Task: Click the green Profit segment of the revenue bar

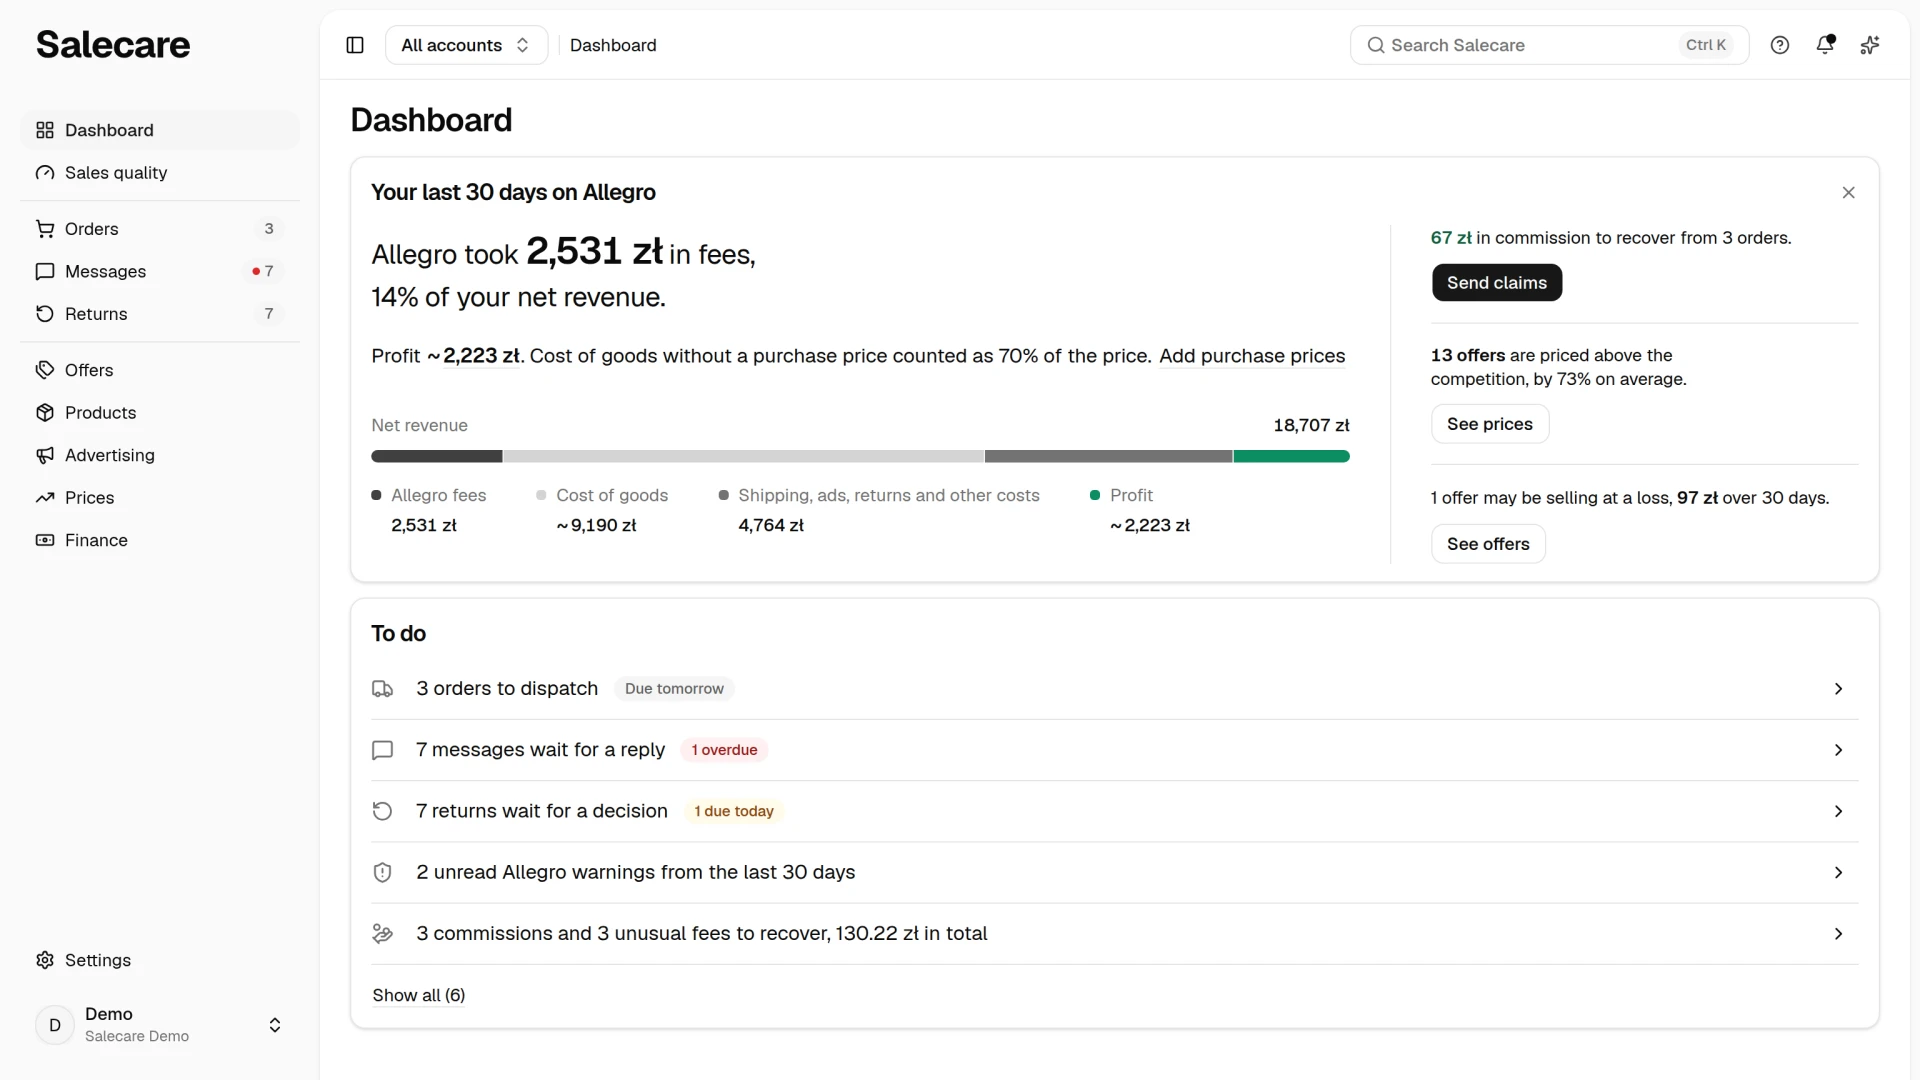Action: [1291, 456]
